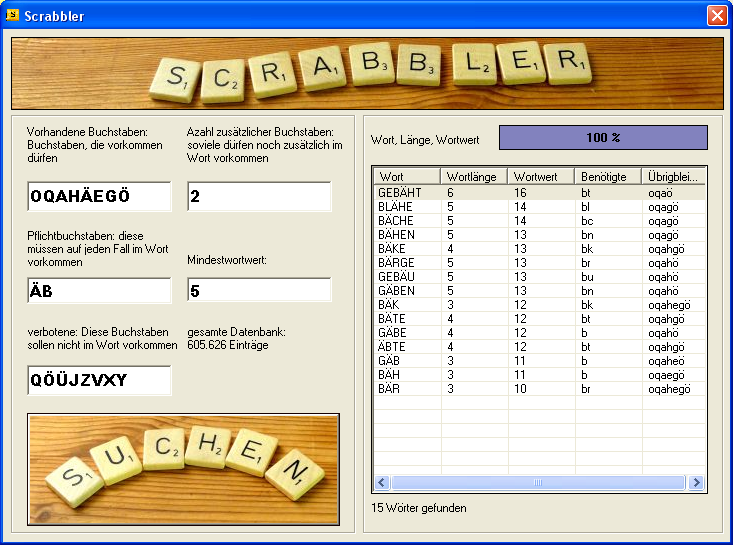This screenshot has width=733, height=545.
Task: Sort by the Wortwert column header
Action: click(541, 177)
